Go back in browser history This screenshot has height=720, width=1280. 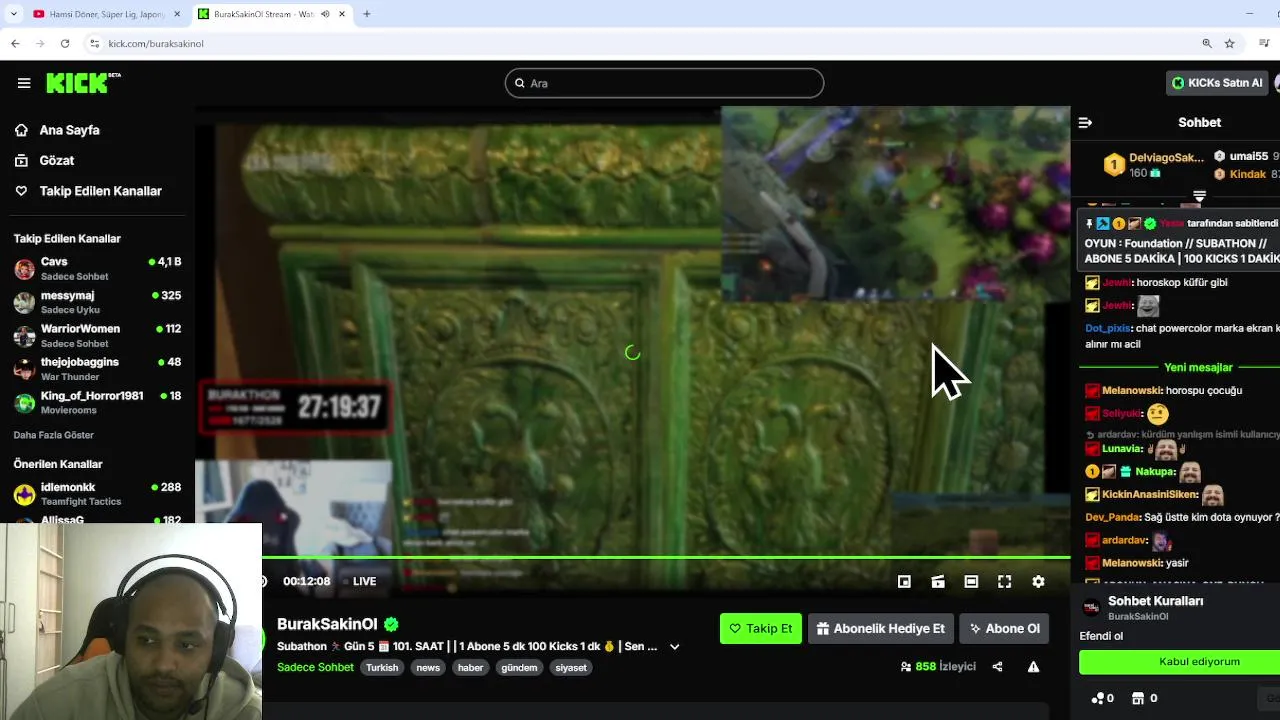coord(15,43)
